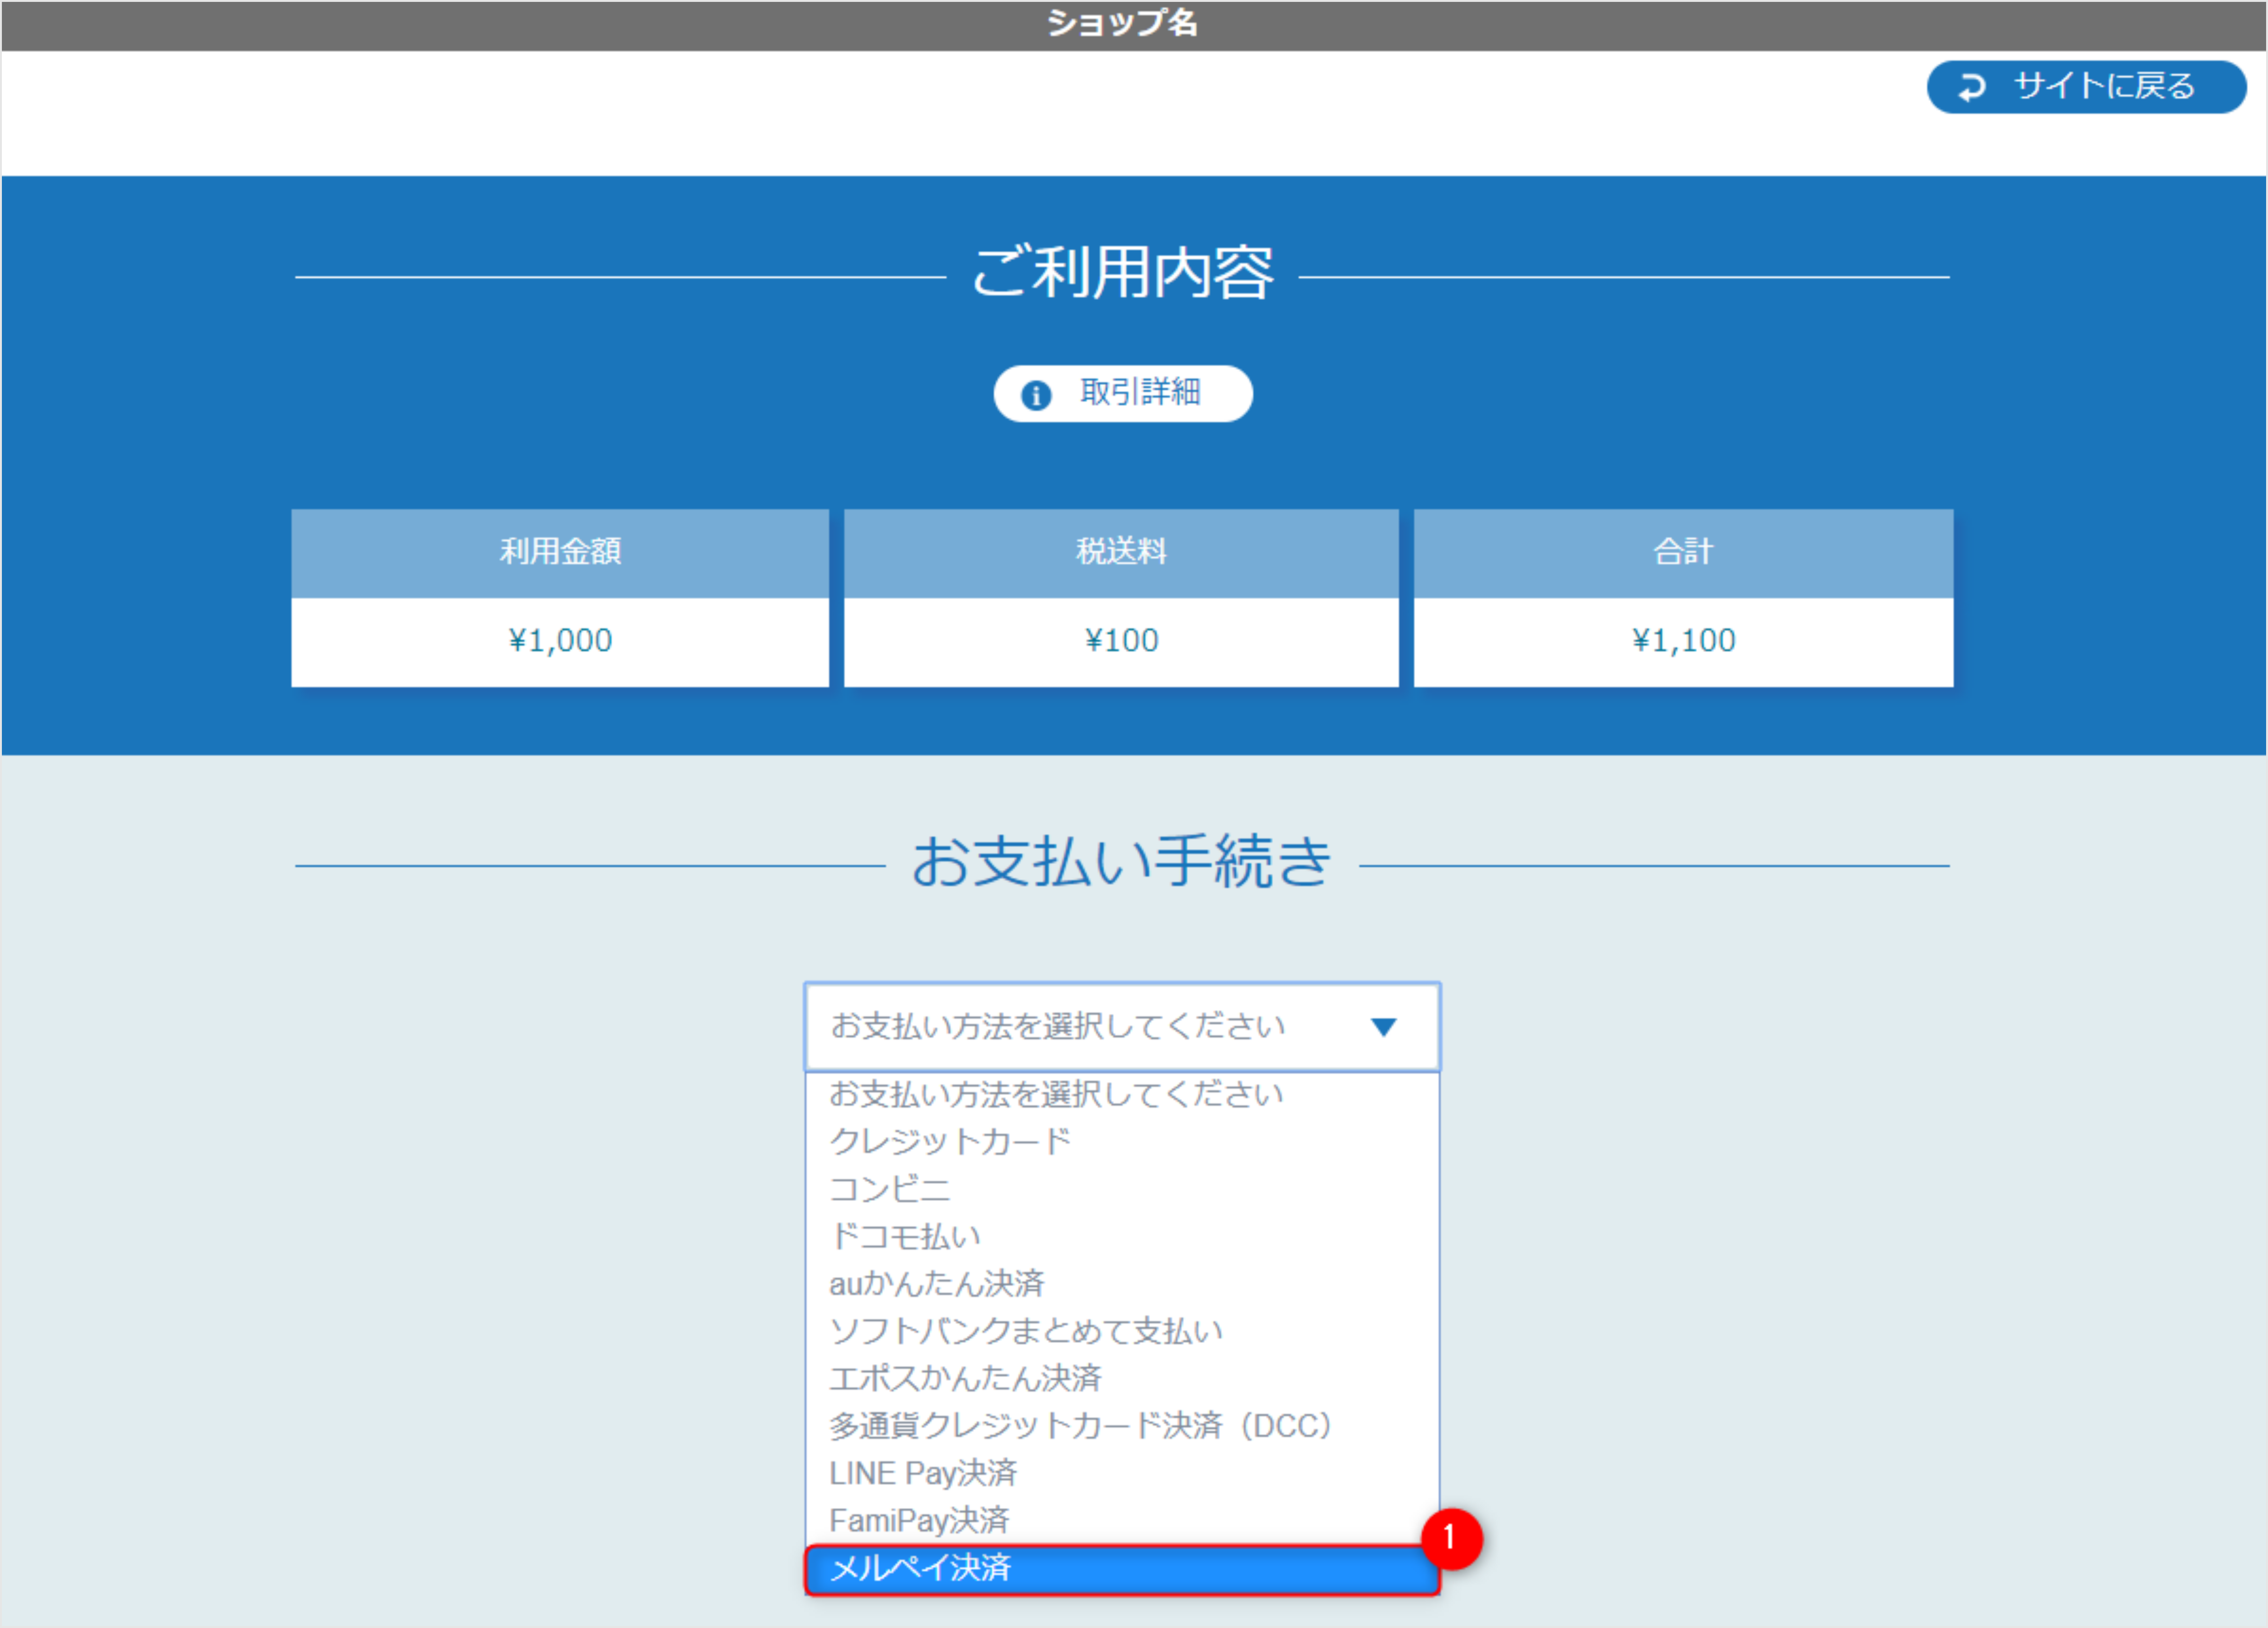This screenshot has width=2268, height=1628.
Task: Choose エポスかんたん決済 from the list
Action: pyautogui.click(x=966, y=1378)
